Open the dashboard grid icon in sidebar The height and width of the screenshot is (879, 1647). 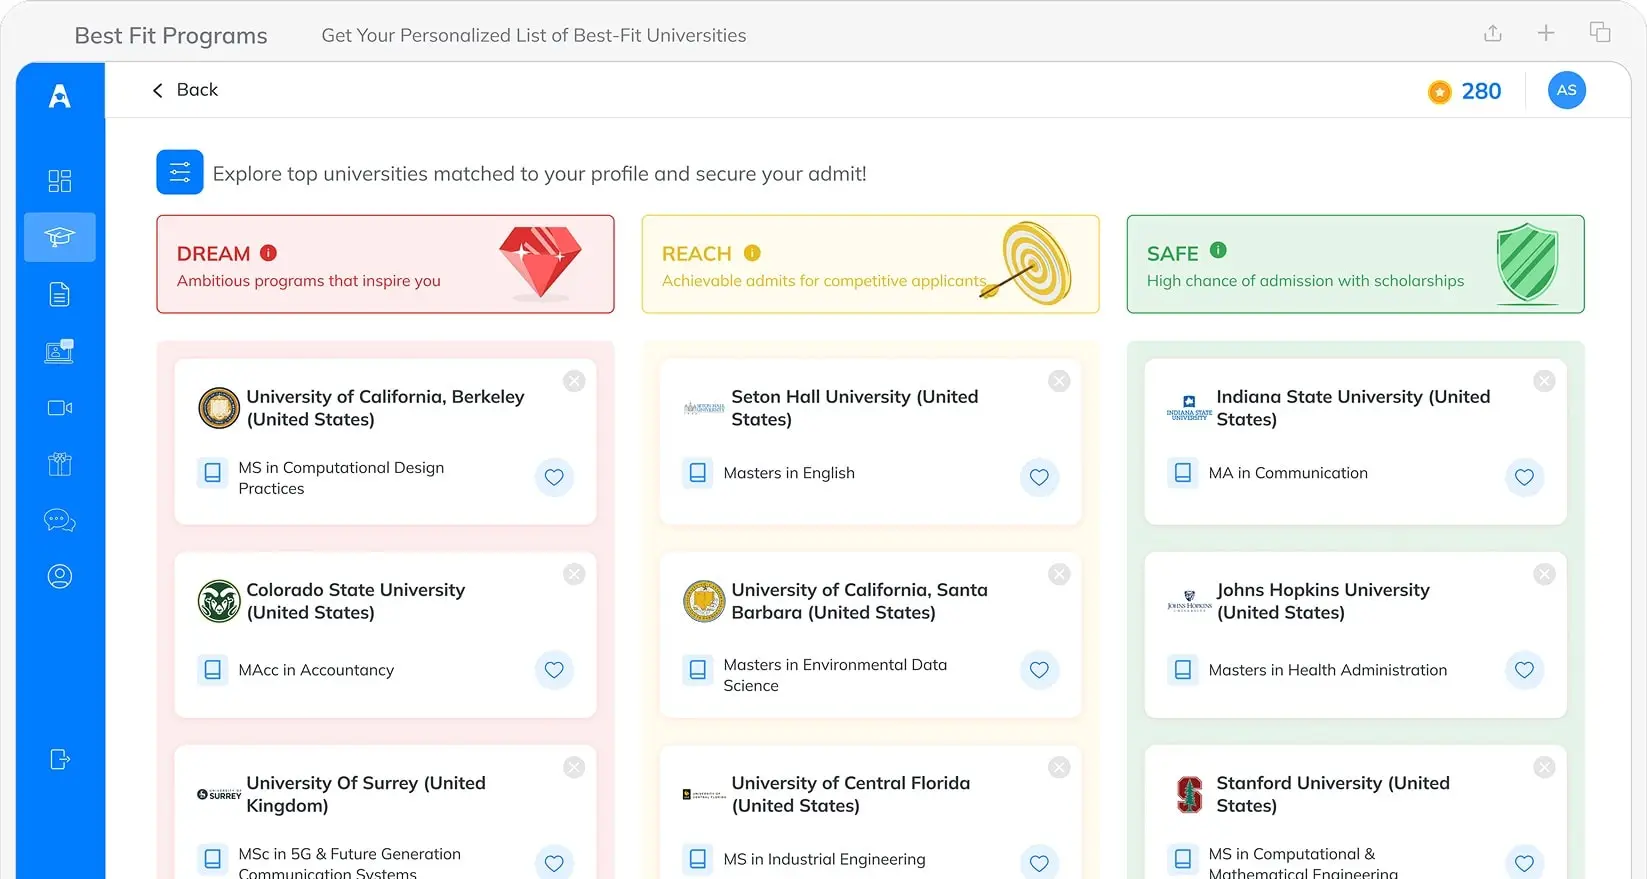[60, 181]
